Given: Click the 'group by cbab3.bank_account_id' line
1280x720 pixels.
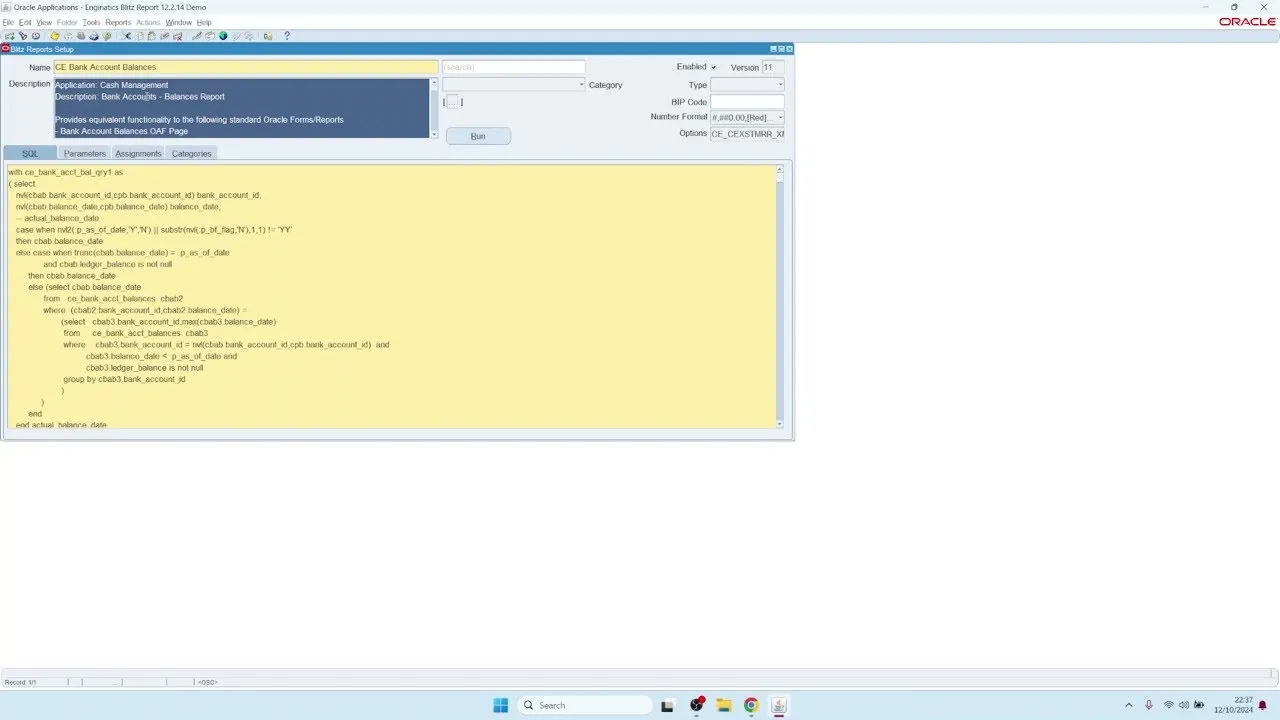Looking at the screenshot, I should point(124,379).
